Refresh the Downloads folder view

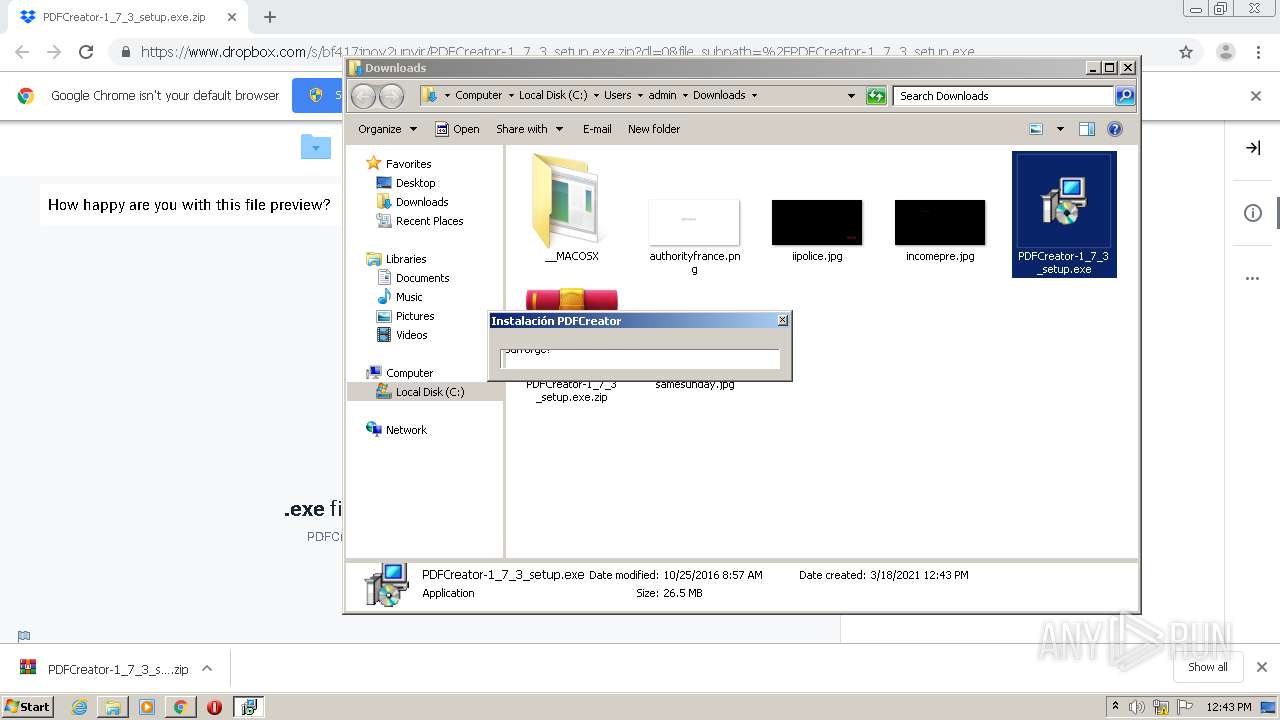tap(876, 96)
